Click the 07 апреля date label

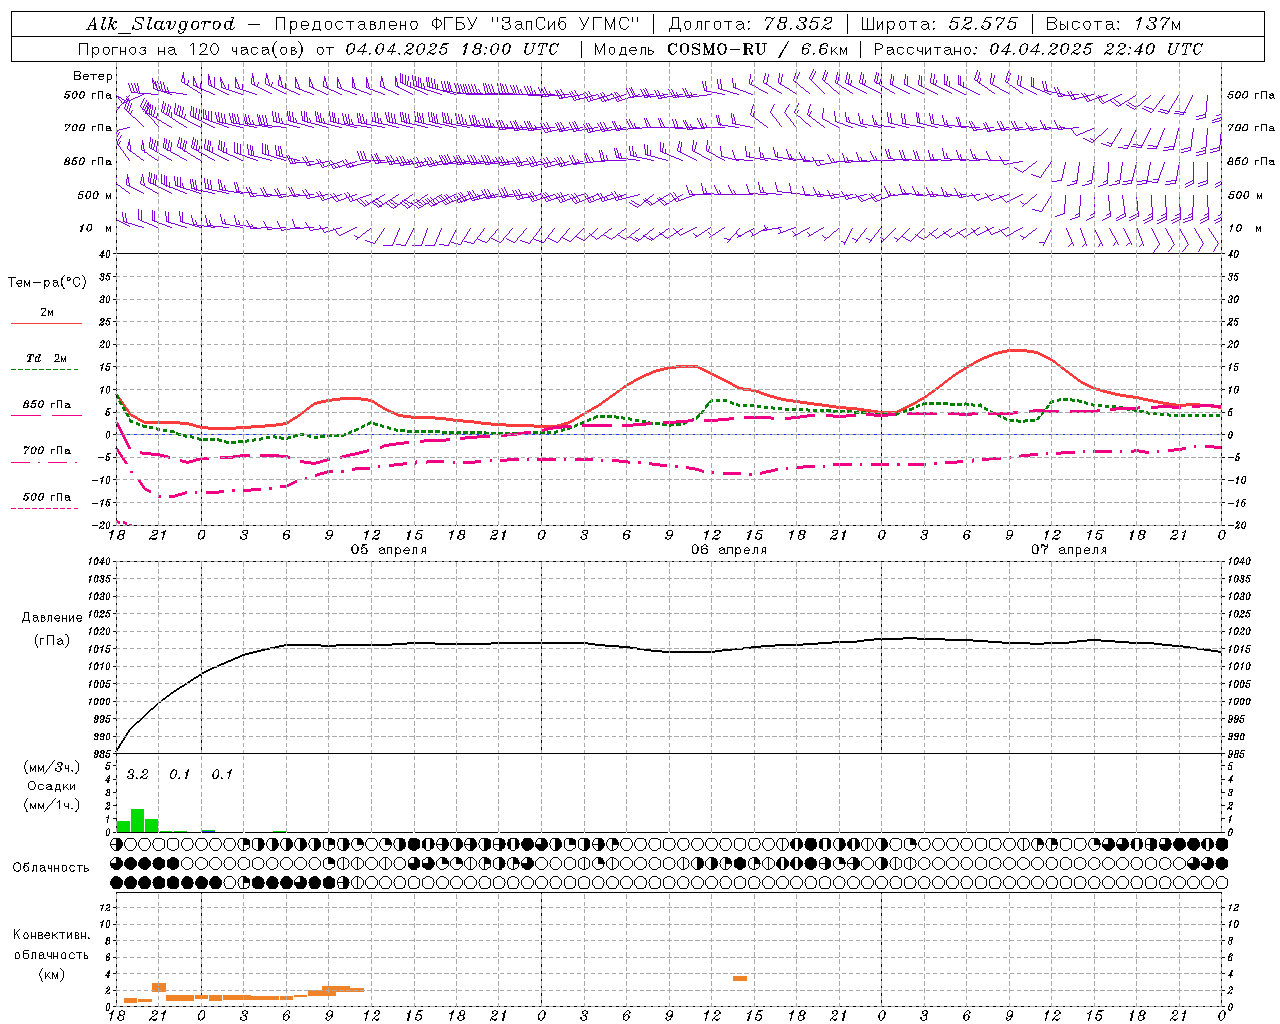[1068, 550]
